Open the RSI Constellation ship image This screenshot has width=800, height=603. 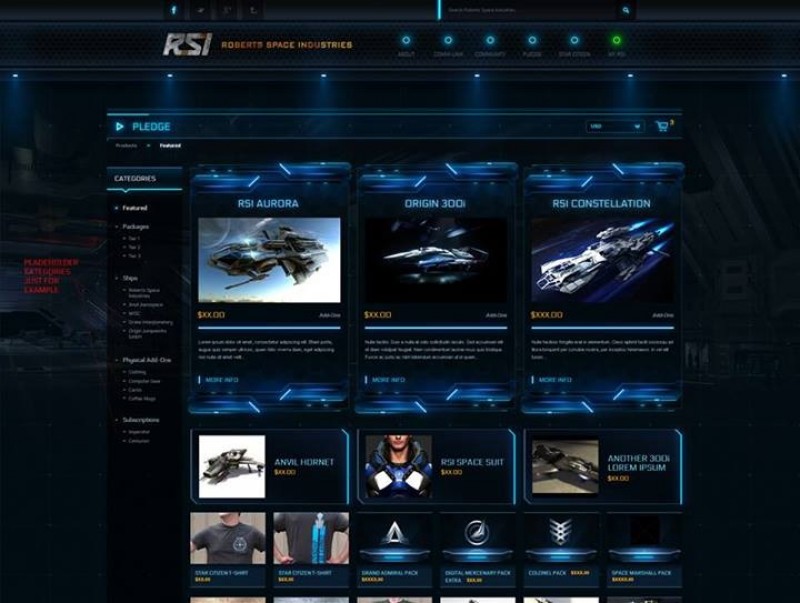click(x=603, y=260)
